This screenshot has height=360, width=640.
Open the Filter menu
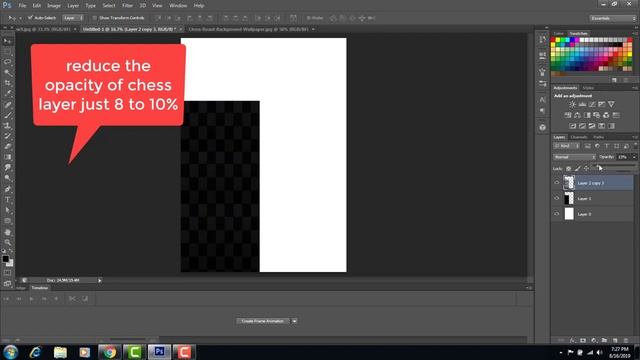[x=127, y=6]
